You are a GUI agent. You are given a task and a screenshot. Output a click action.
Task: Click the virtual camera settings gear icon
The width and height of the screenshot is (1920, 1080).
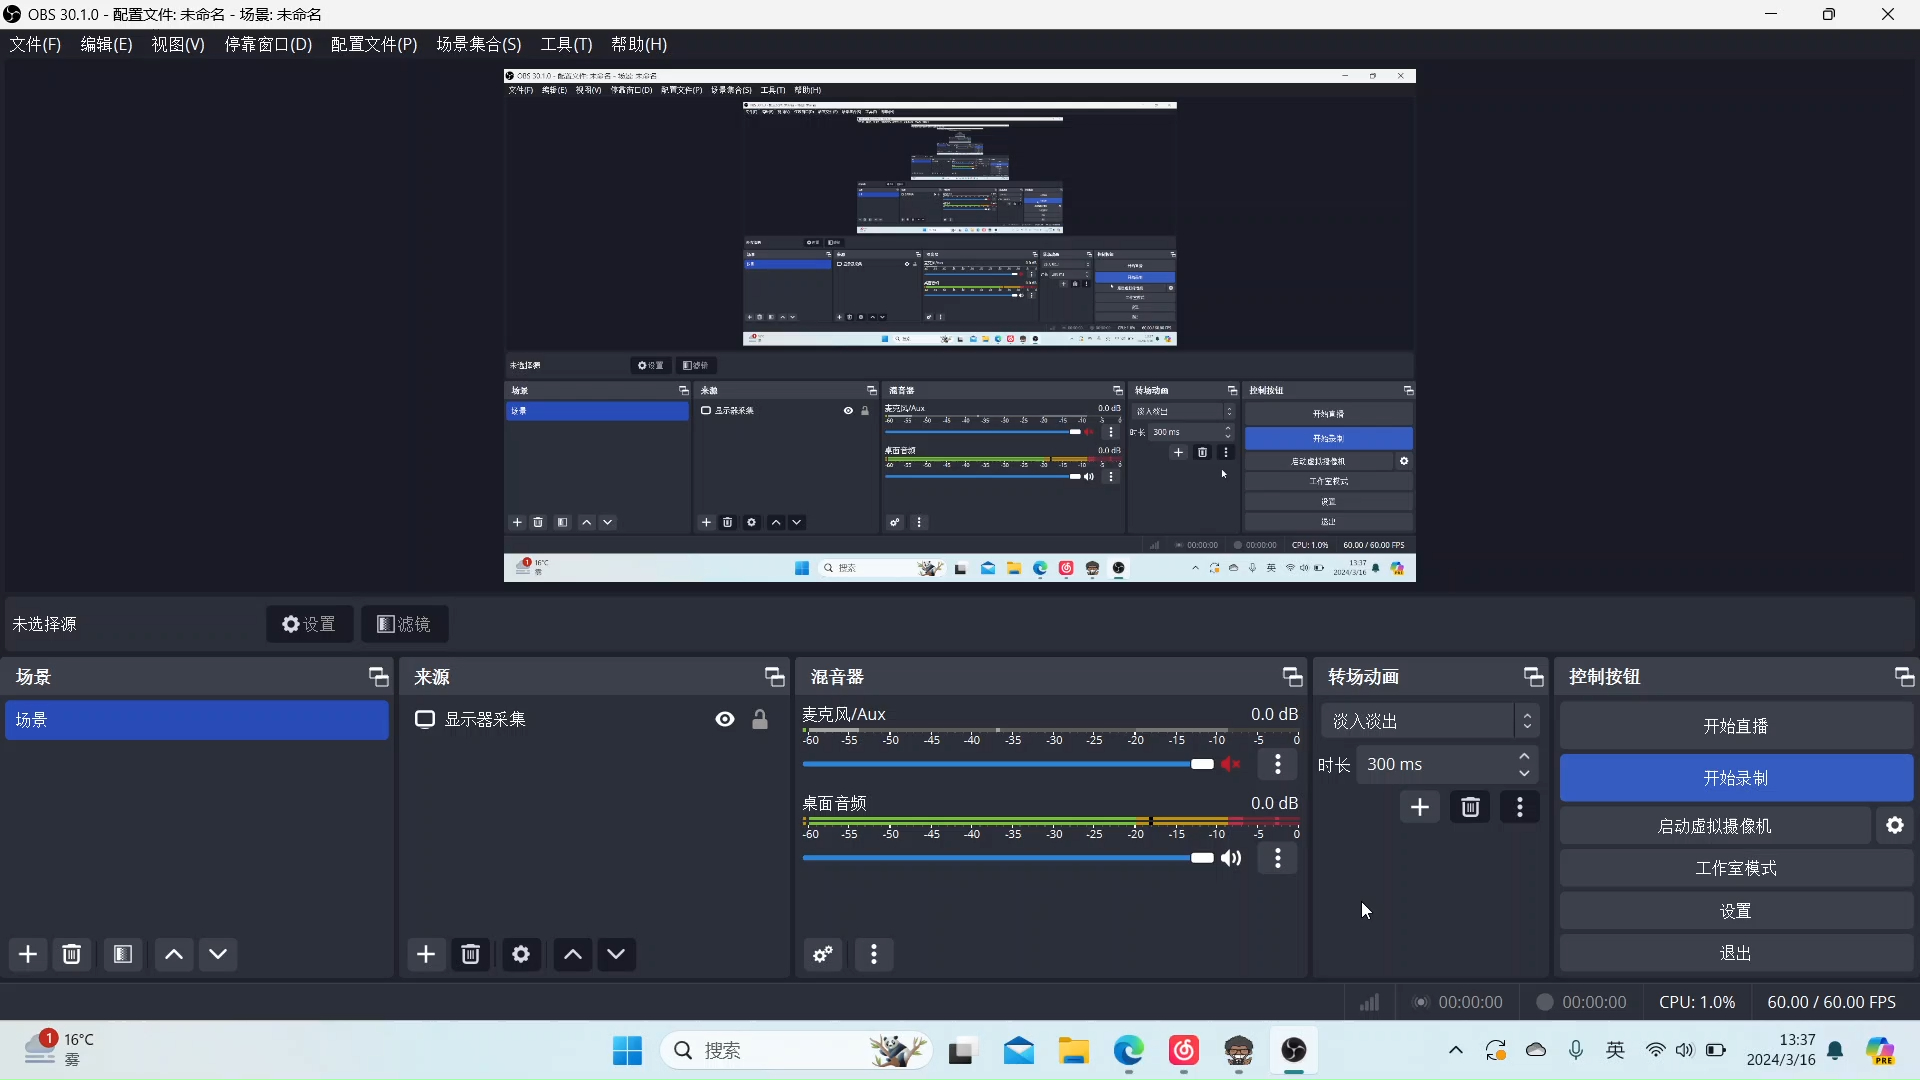coord(1895,825)
